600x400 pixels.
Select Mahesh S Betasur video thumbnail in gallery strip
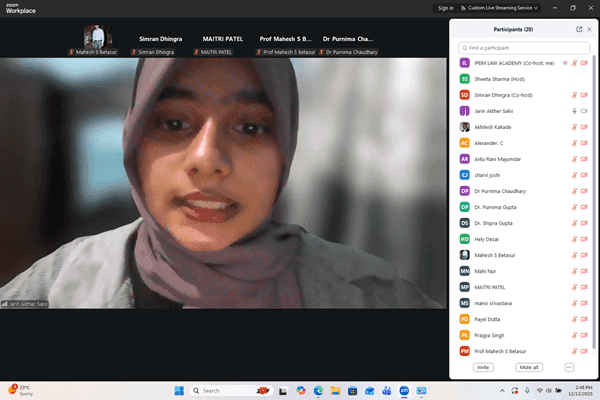[x=98, y=37]
